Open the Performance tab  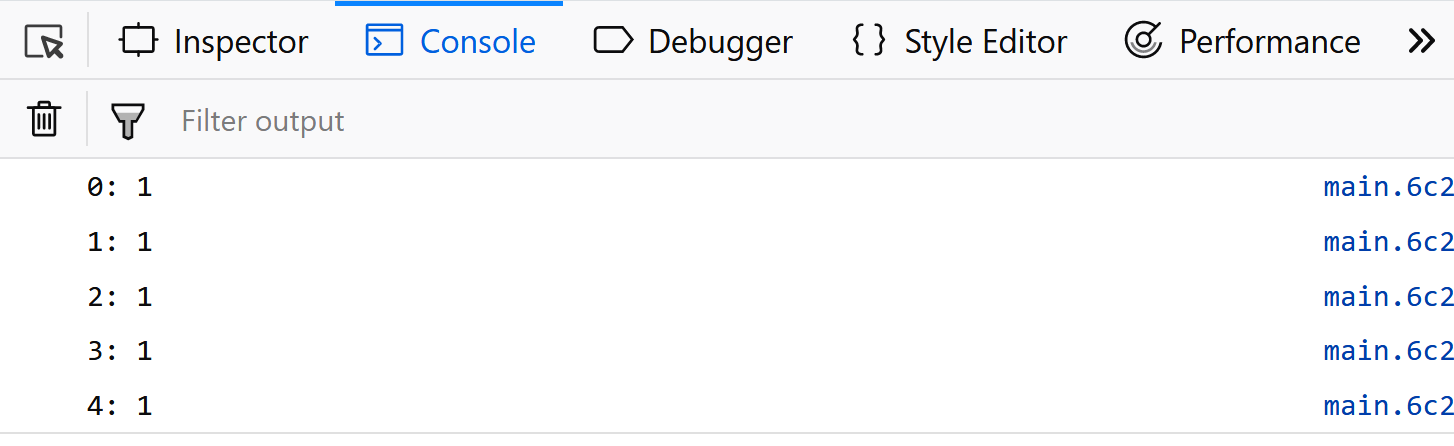point(1242,42)
